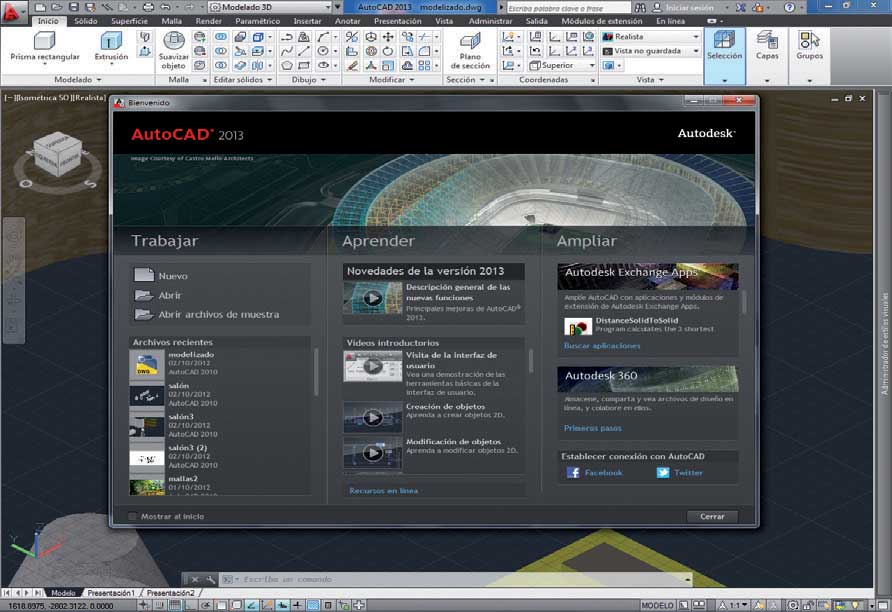Toggle the Mostrar al inicio checkbox

point(133,516)
